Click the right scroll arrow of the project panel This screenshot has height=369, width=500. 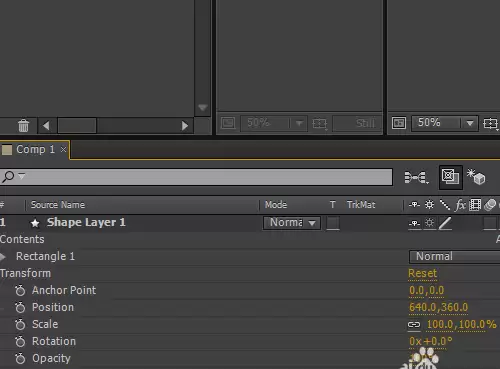pos(185,126)
